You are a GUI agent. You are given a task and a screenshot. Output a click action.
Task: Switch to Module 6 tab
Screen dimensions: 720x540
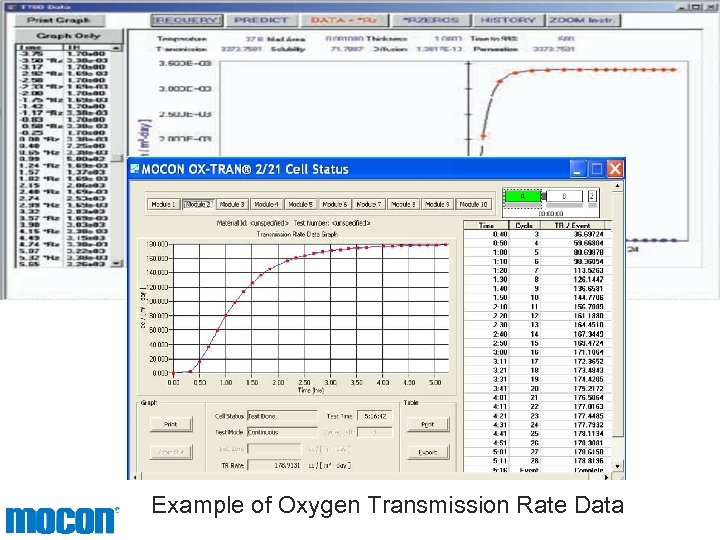coord(335,204)
